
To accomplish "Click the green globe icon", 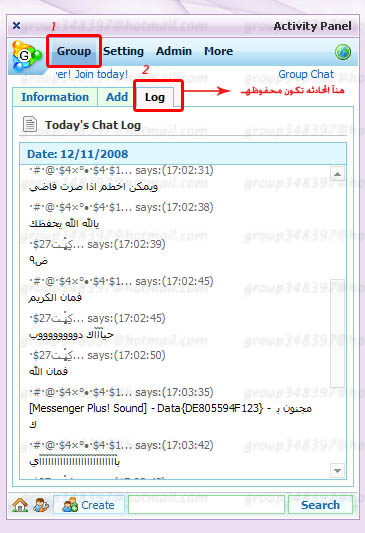I will (x=343, y=52).
